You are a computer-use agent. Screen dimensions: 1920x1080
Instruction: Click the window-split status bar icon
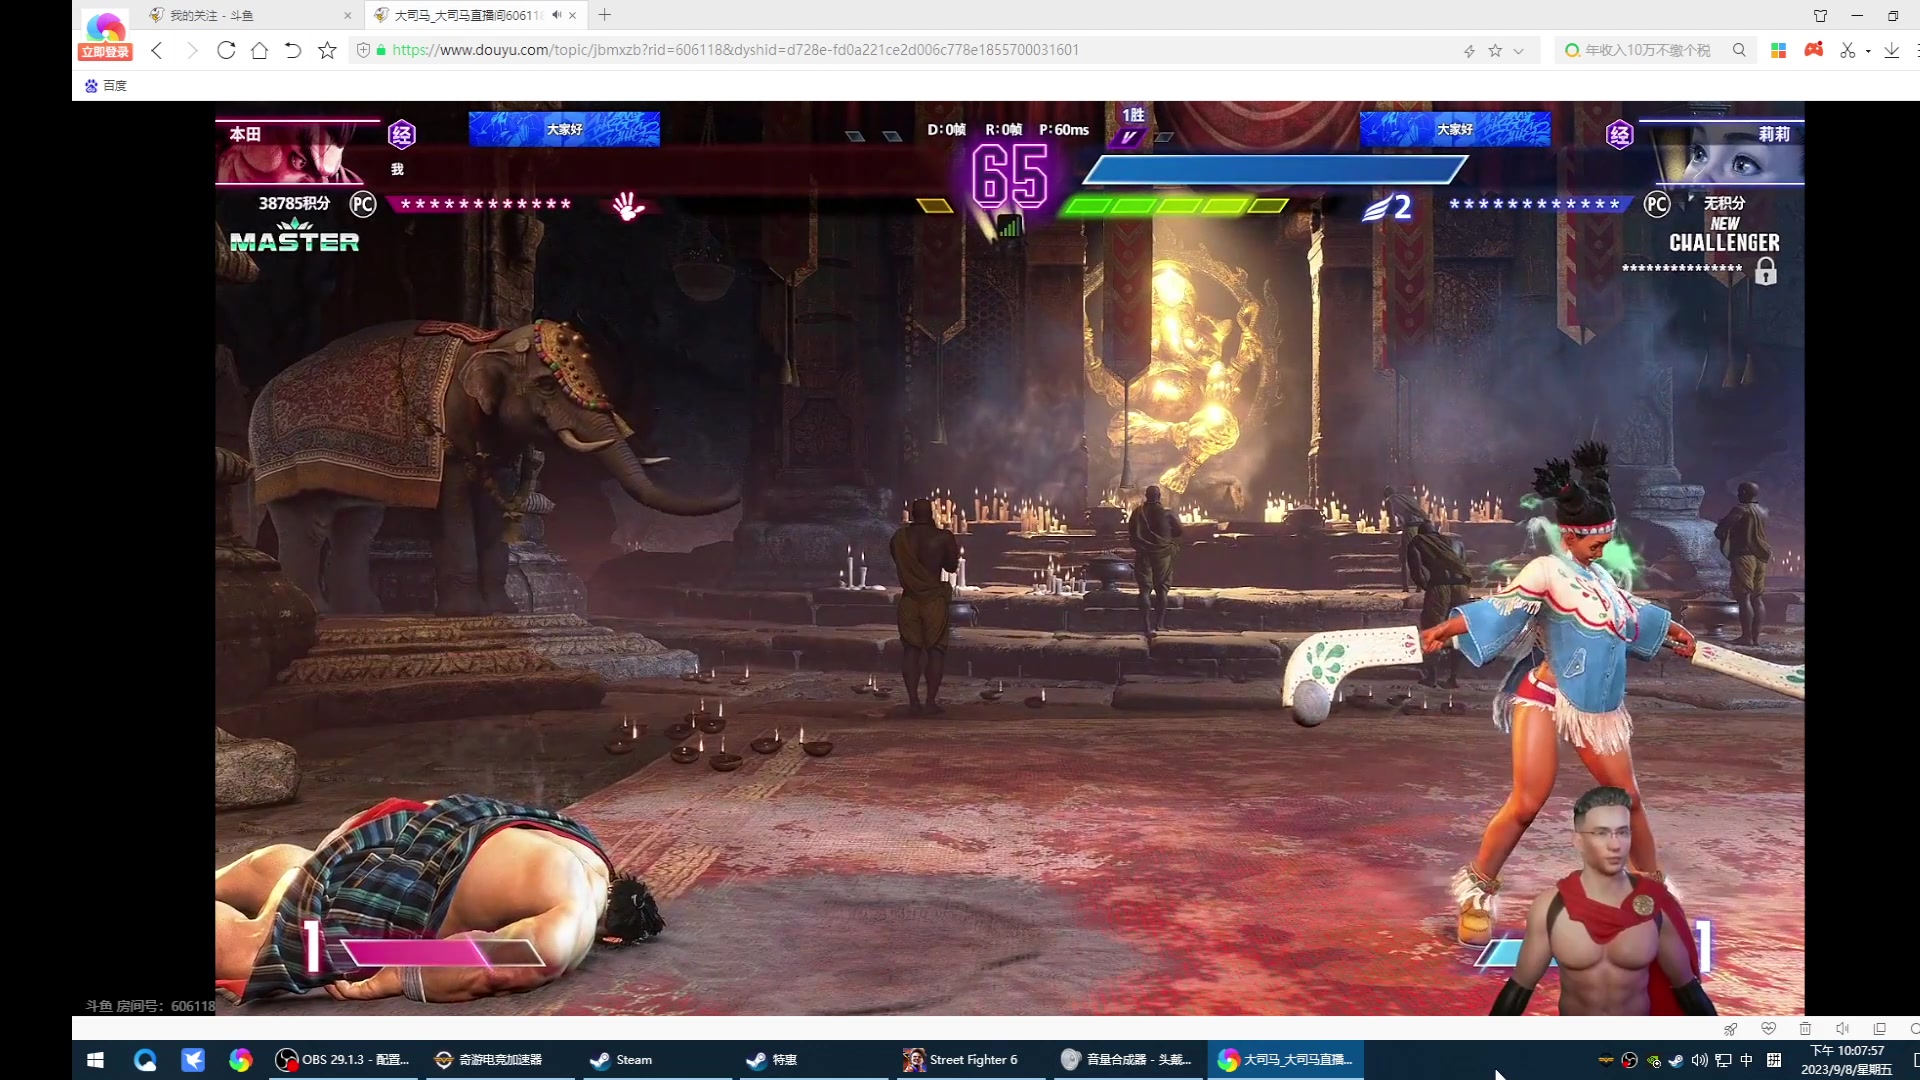pyautogui.click(x=1879, y=1029)
